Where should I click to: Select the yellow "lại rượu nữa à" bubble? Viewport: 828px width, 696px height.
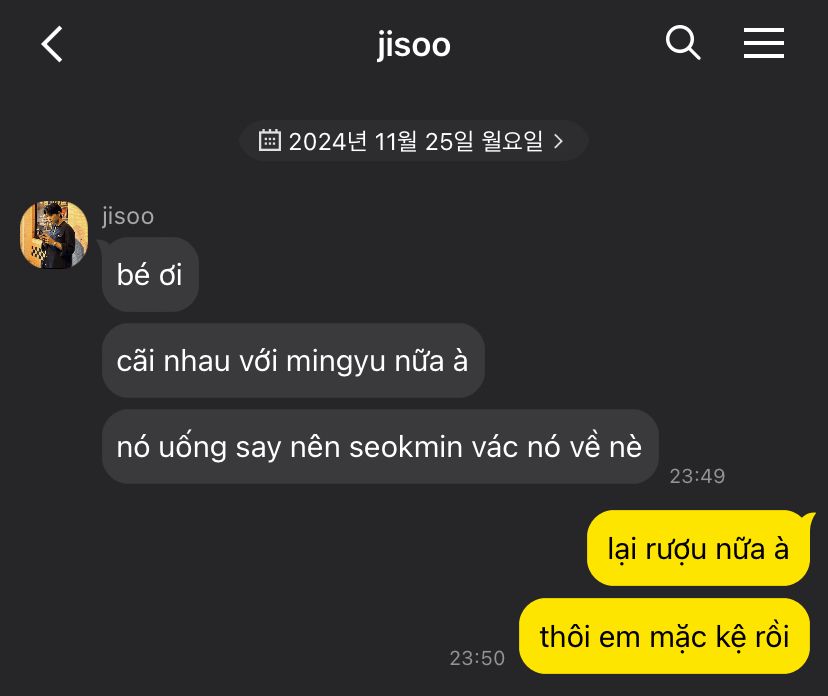(698, 548)
